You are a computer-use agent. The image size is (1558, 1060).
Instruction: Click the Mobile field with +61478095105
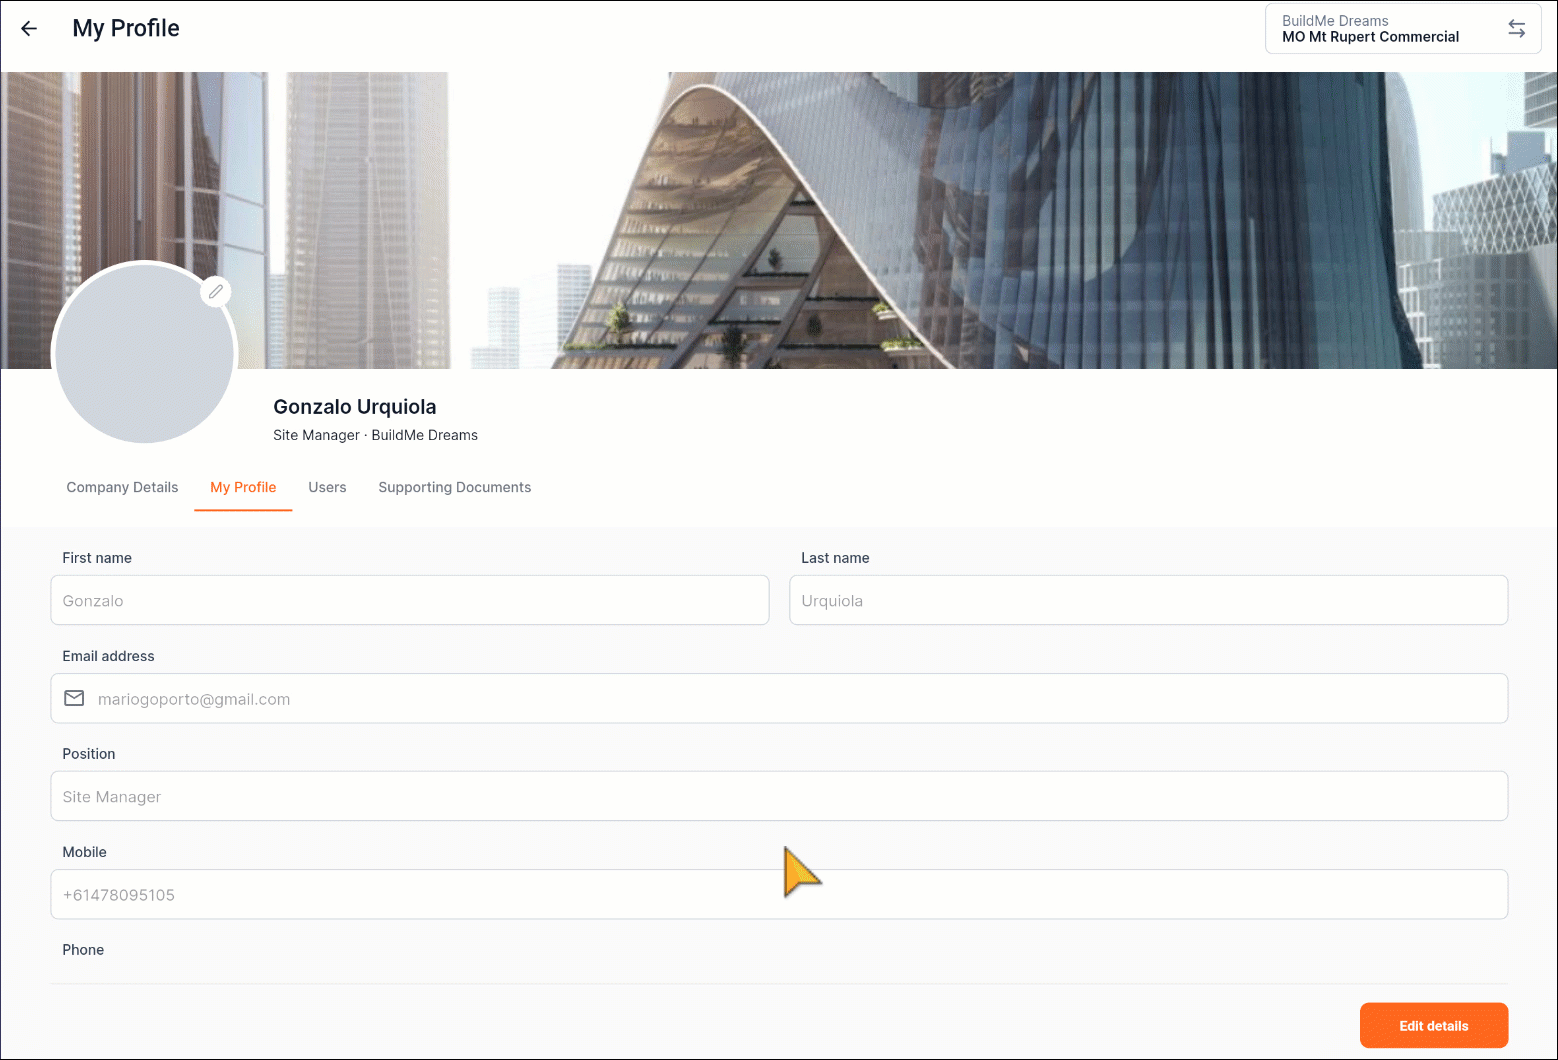(x=779, y=894)
